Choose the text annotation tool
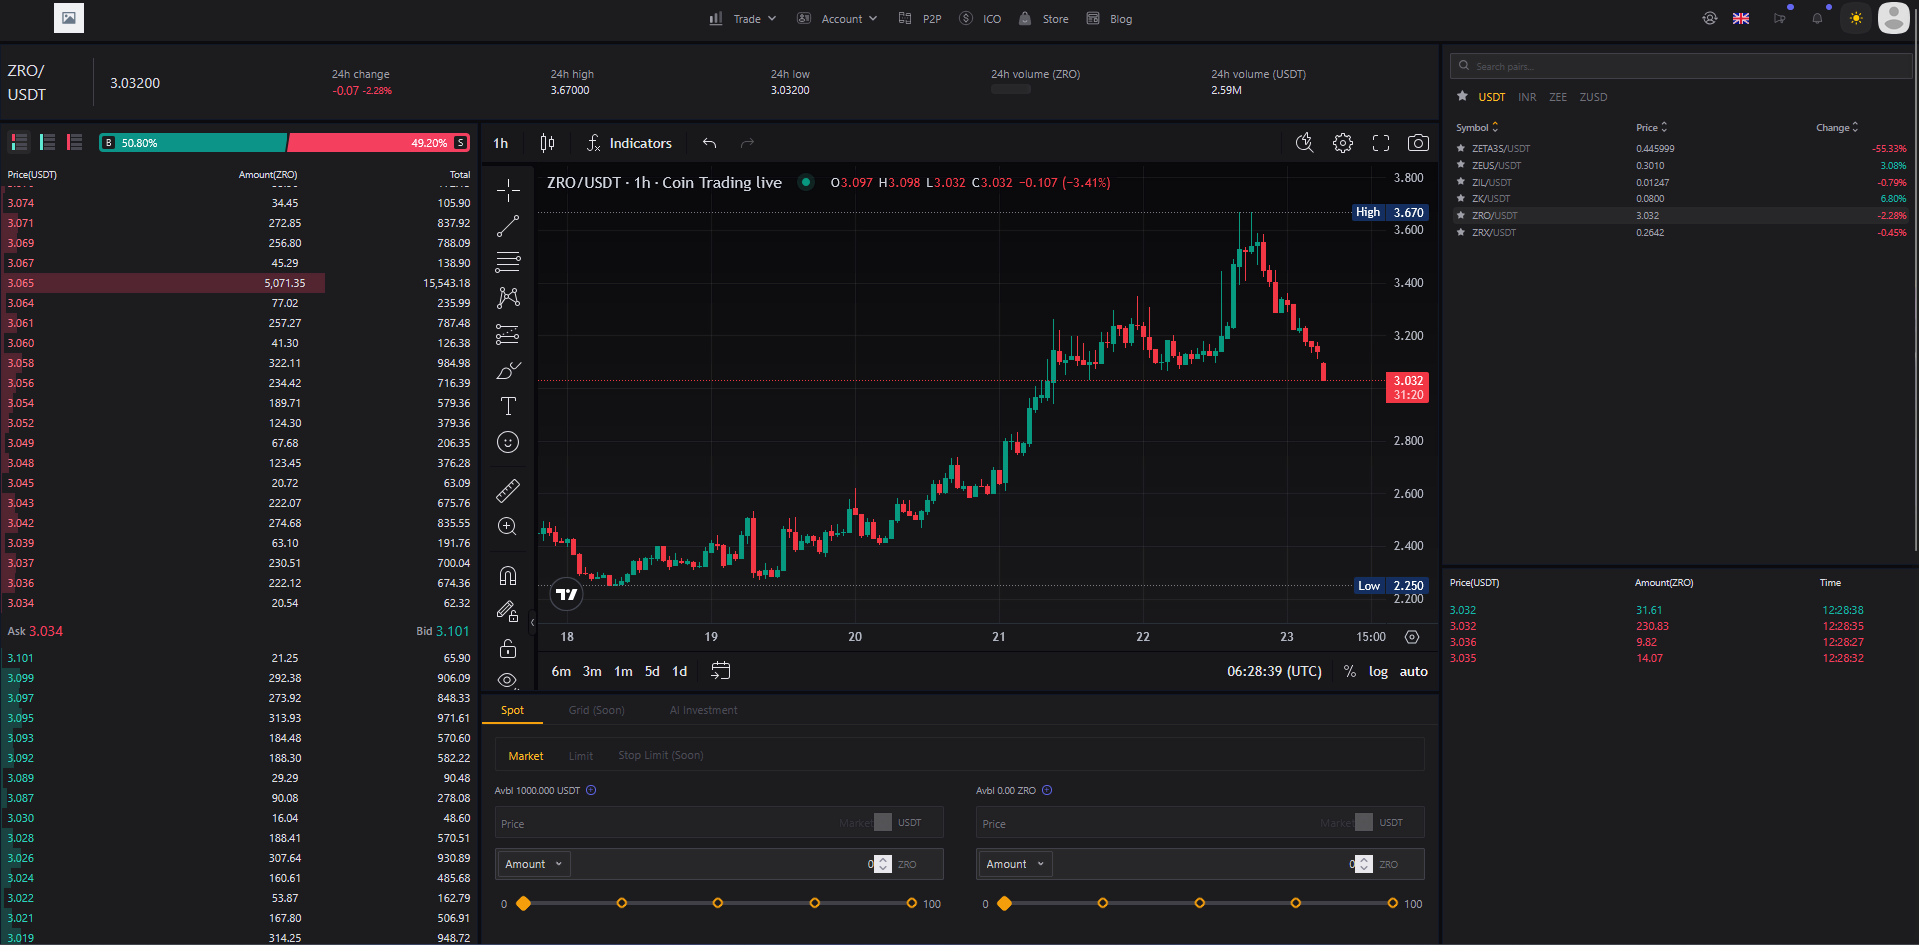This screenshot has height=945, width=1919. [508, 406]
